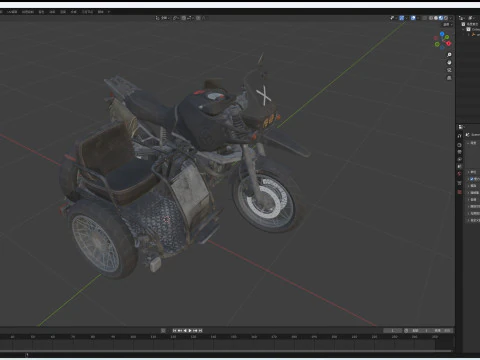Open the gizmo options dropdown arrow

tap(406, 18)
